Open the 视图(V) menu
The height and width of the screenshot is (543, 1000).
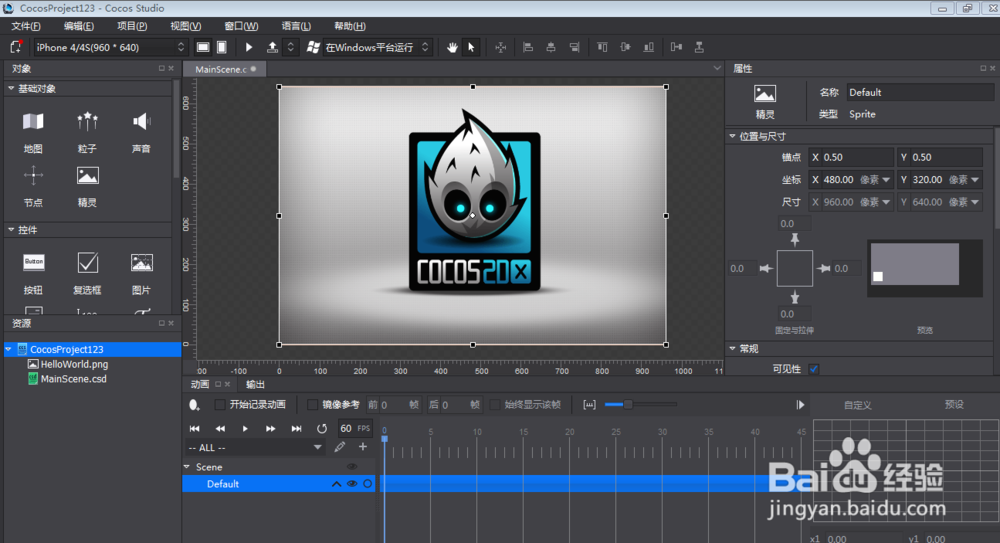[x=186, y=26]
